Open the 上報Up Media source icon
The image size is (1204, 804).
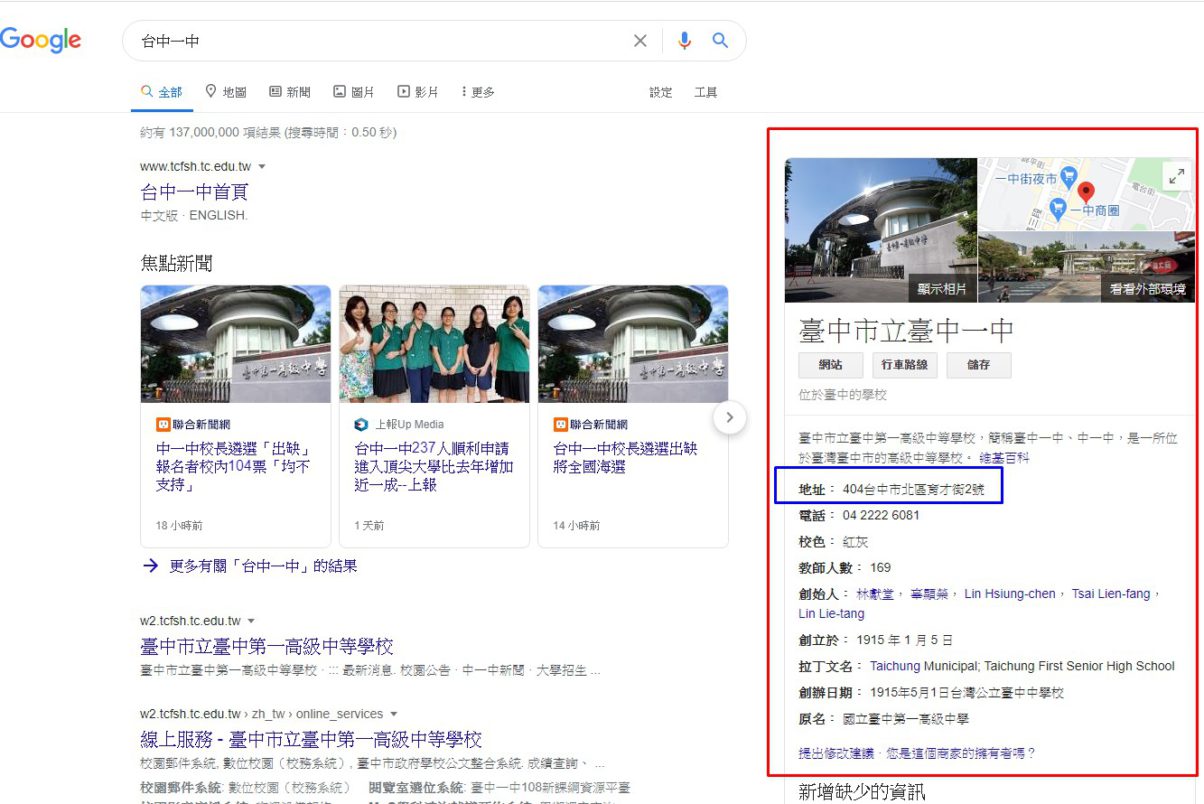coord(362,424)
